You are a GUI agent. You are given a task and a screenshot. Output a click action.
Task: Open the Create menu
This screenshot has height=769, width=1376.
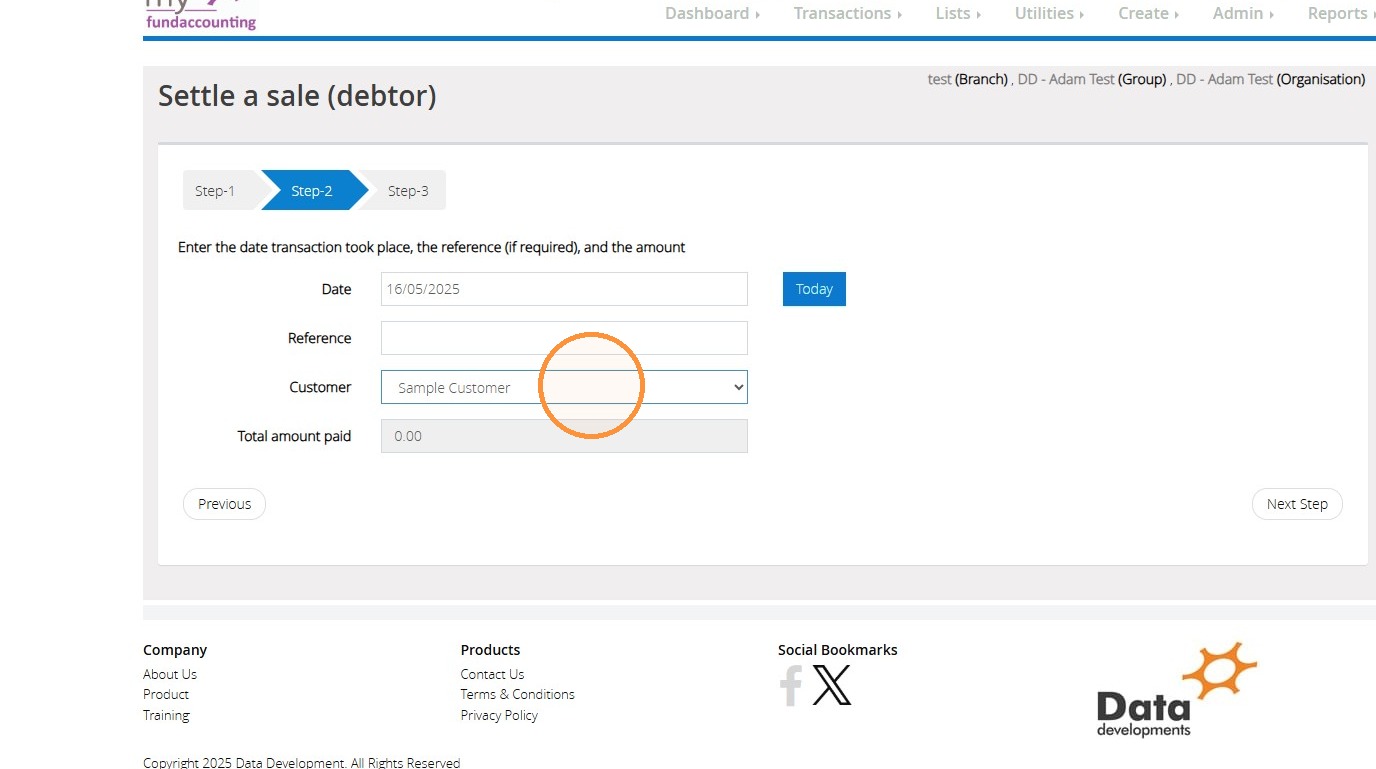click(x=1148, y=13)
